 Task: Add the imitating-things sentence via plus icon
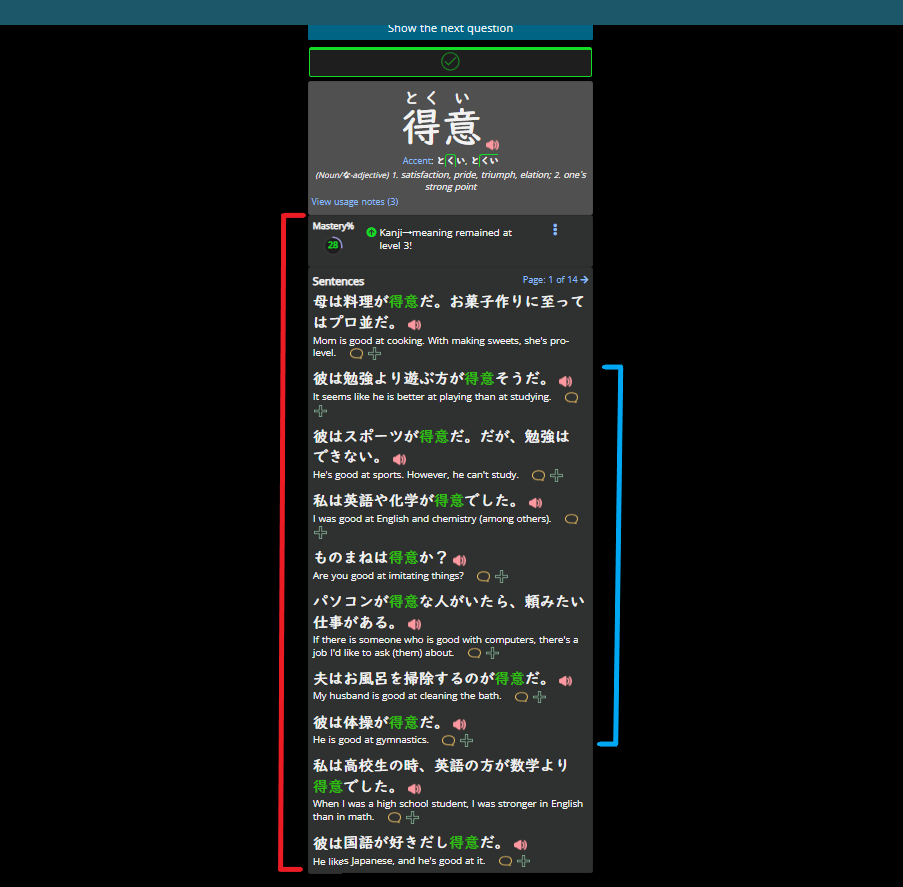(x=502, y=576)
